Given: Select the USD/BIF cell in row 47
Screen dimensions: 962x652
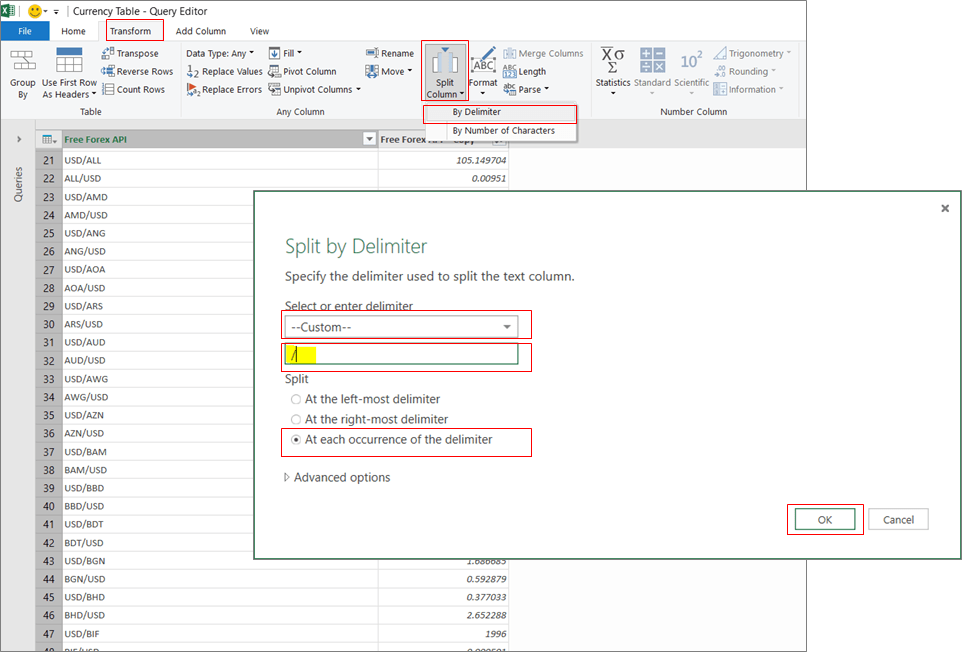Looking at the screenshot, I should click(x=220, y=634).
